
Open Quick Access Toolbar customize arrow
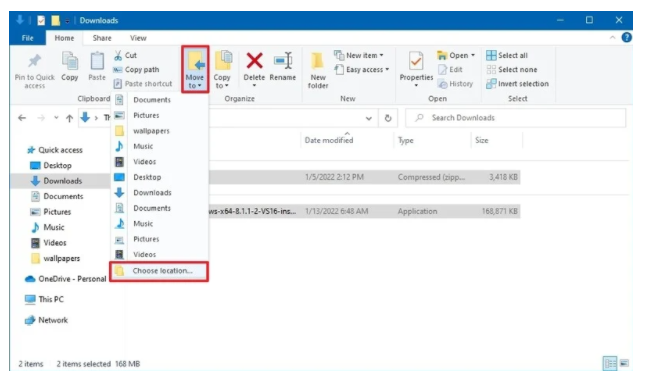(x=67, y=20)
